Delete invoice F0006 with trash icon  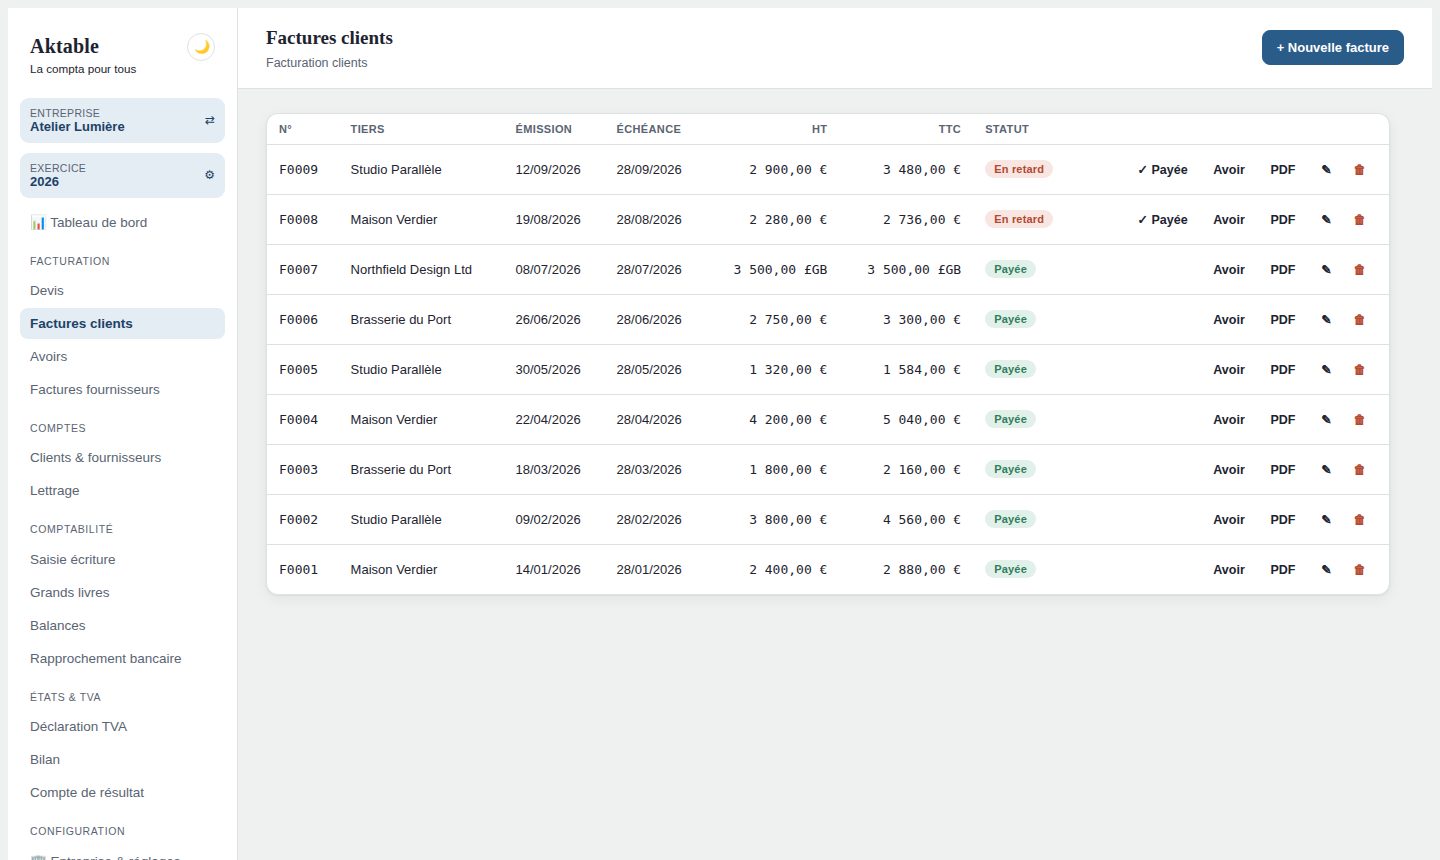point(1359,320)
